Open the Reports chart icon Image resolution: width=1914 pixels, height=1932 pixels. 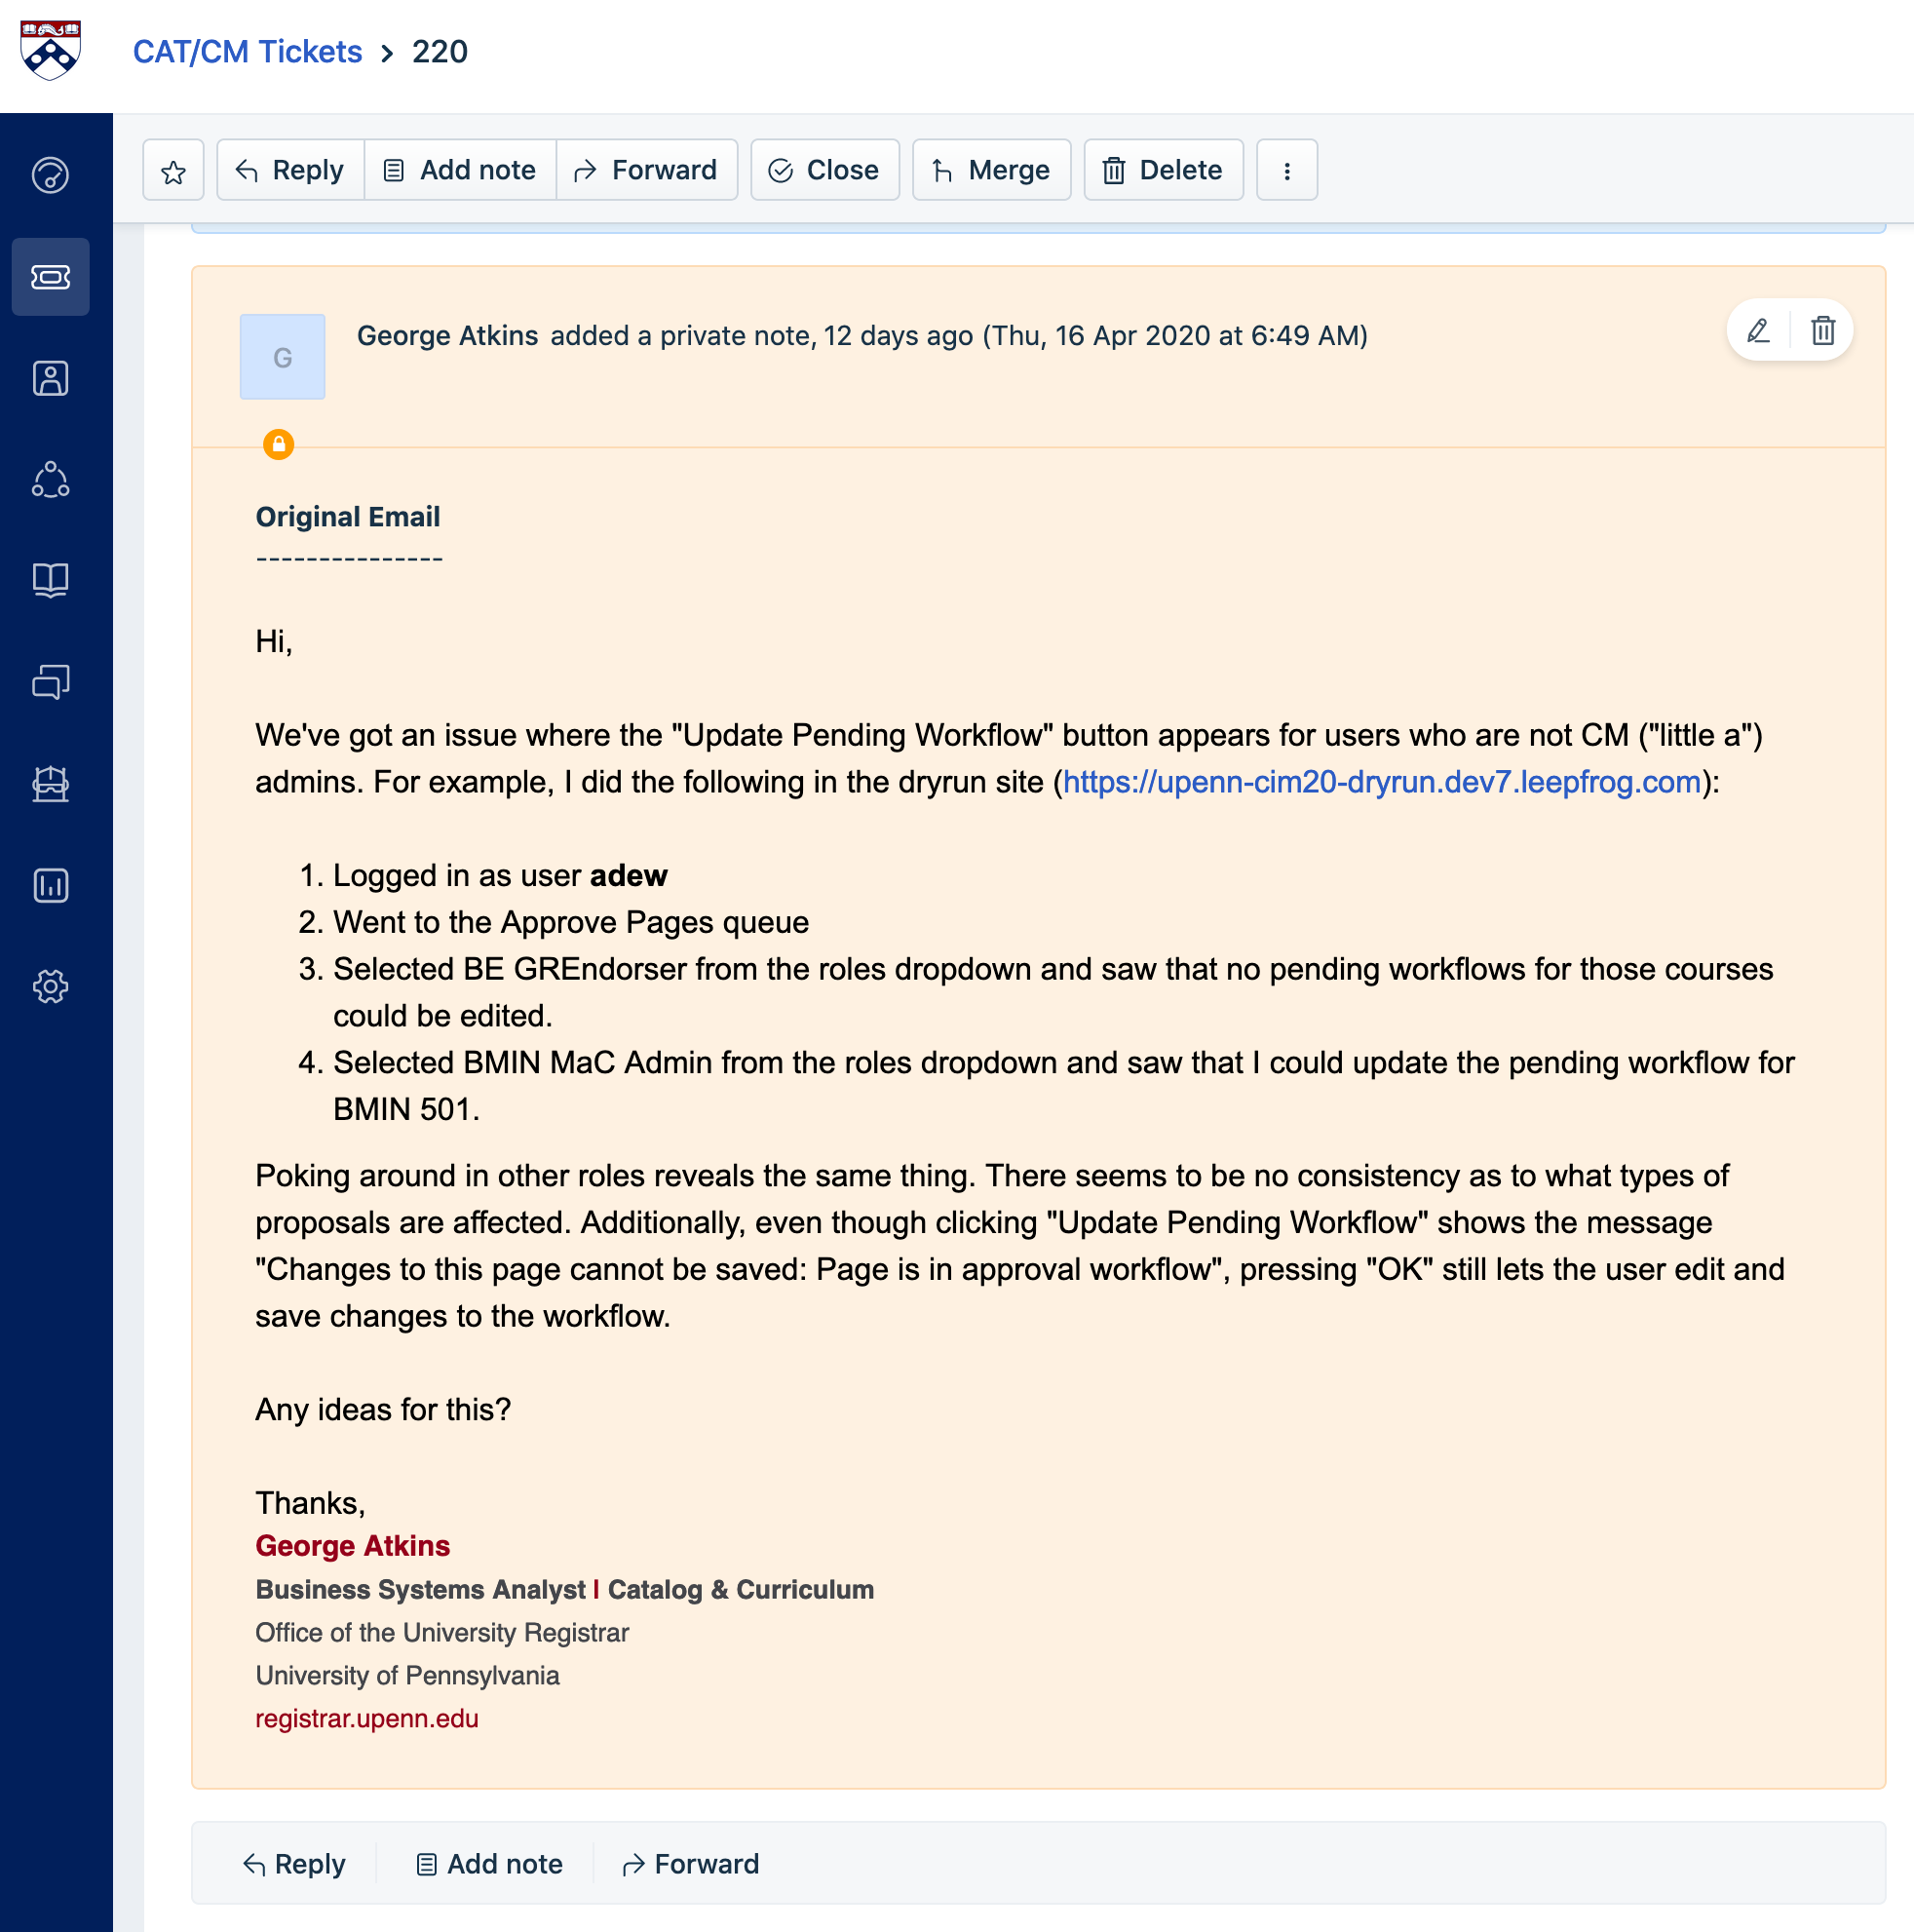(50, 885)
